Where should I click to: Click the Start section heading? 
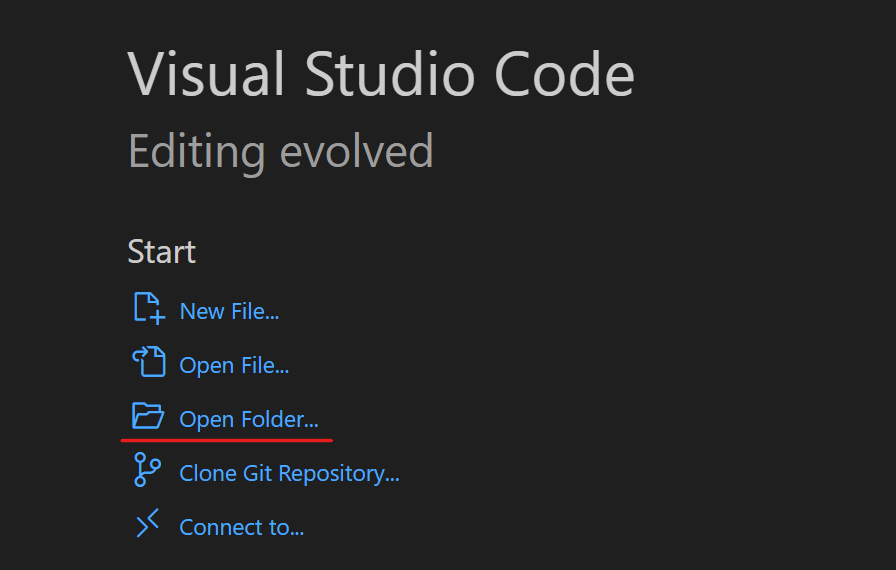click(162, 251)
